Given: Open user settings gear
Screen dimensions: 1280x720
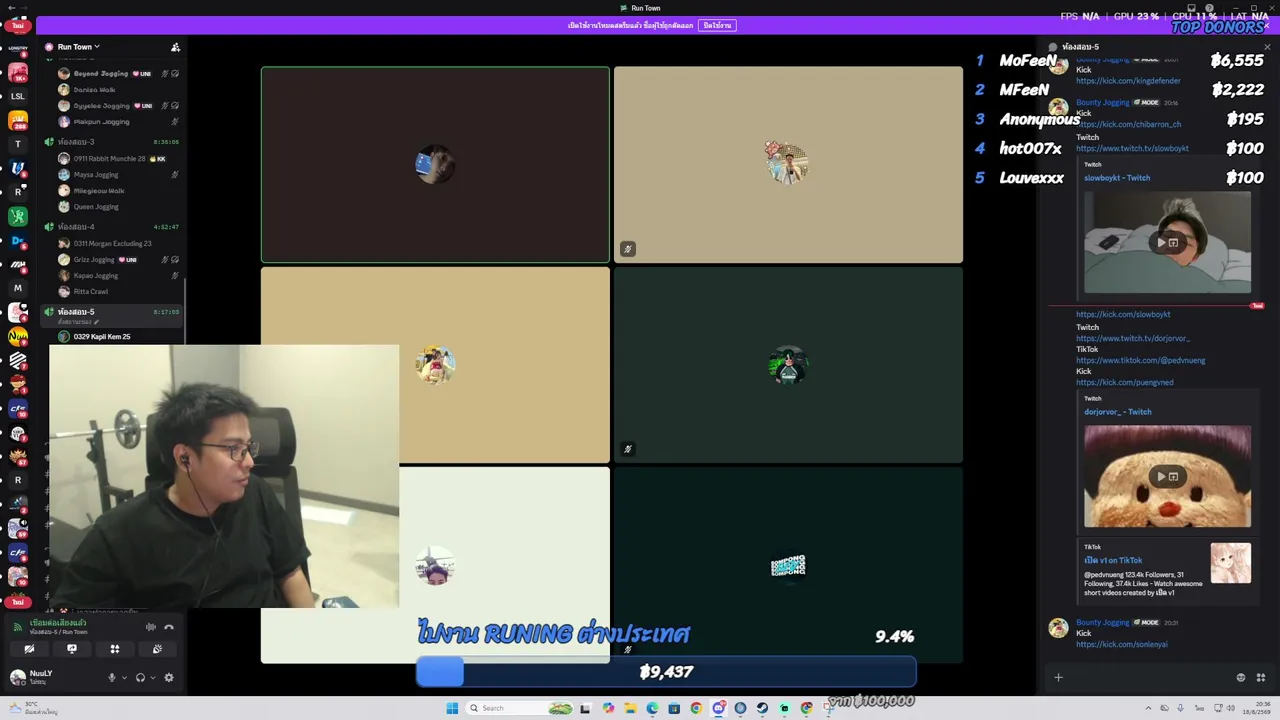Looking at the screenshot, I should 169,678.
